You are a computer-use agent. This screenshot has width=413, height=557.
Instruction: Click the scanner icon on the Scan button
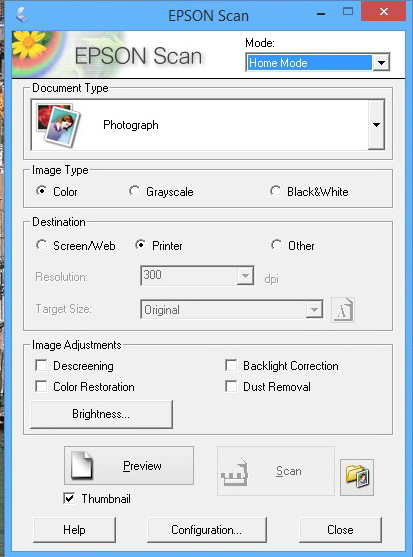coord(234,472)
